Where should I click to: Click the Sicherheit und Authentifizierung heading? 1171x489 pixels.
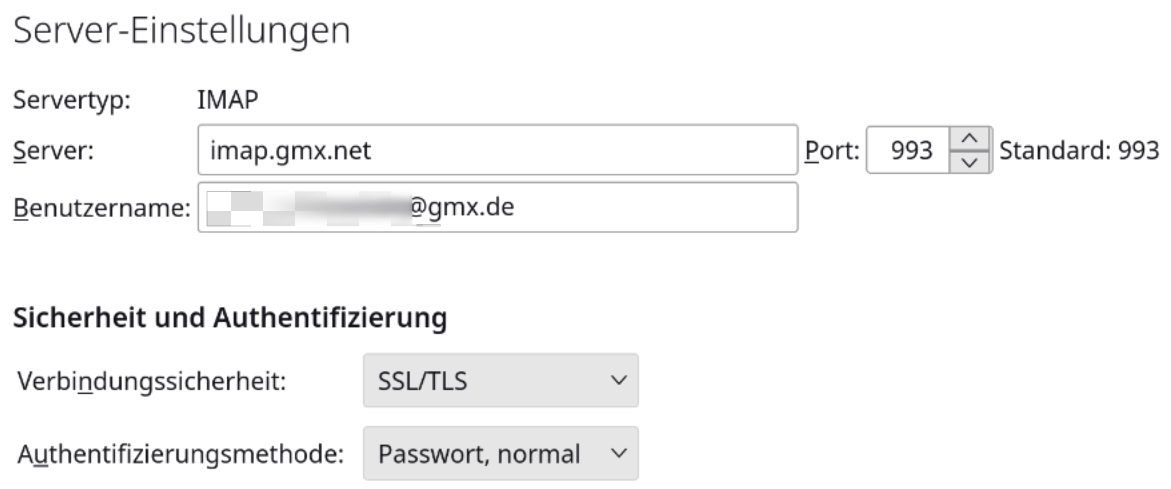(228, 319)
